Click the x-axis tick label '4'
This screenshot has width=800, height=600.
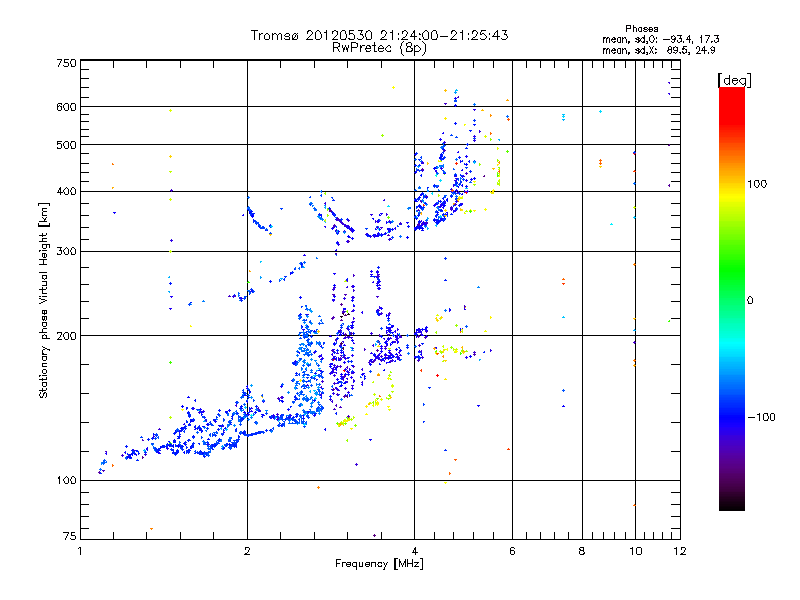pos(414,551)
